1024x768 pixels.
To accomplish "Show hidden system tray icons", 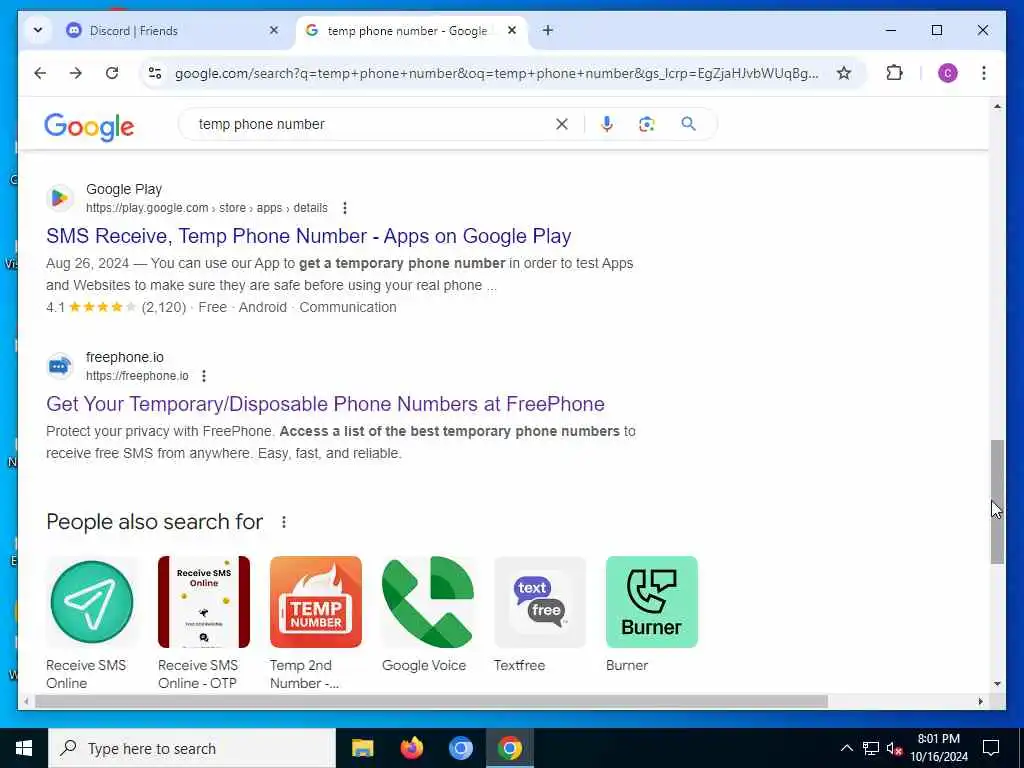I will 846,748.
